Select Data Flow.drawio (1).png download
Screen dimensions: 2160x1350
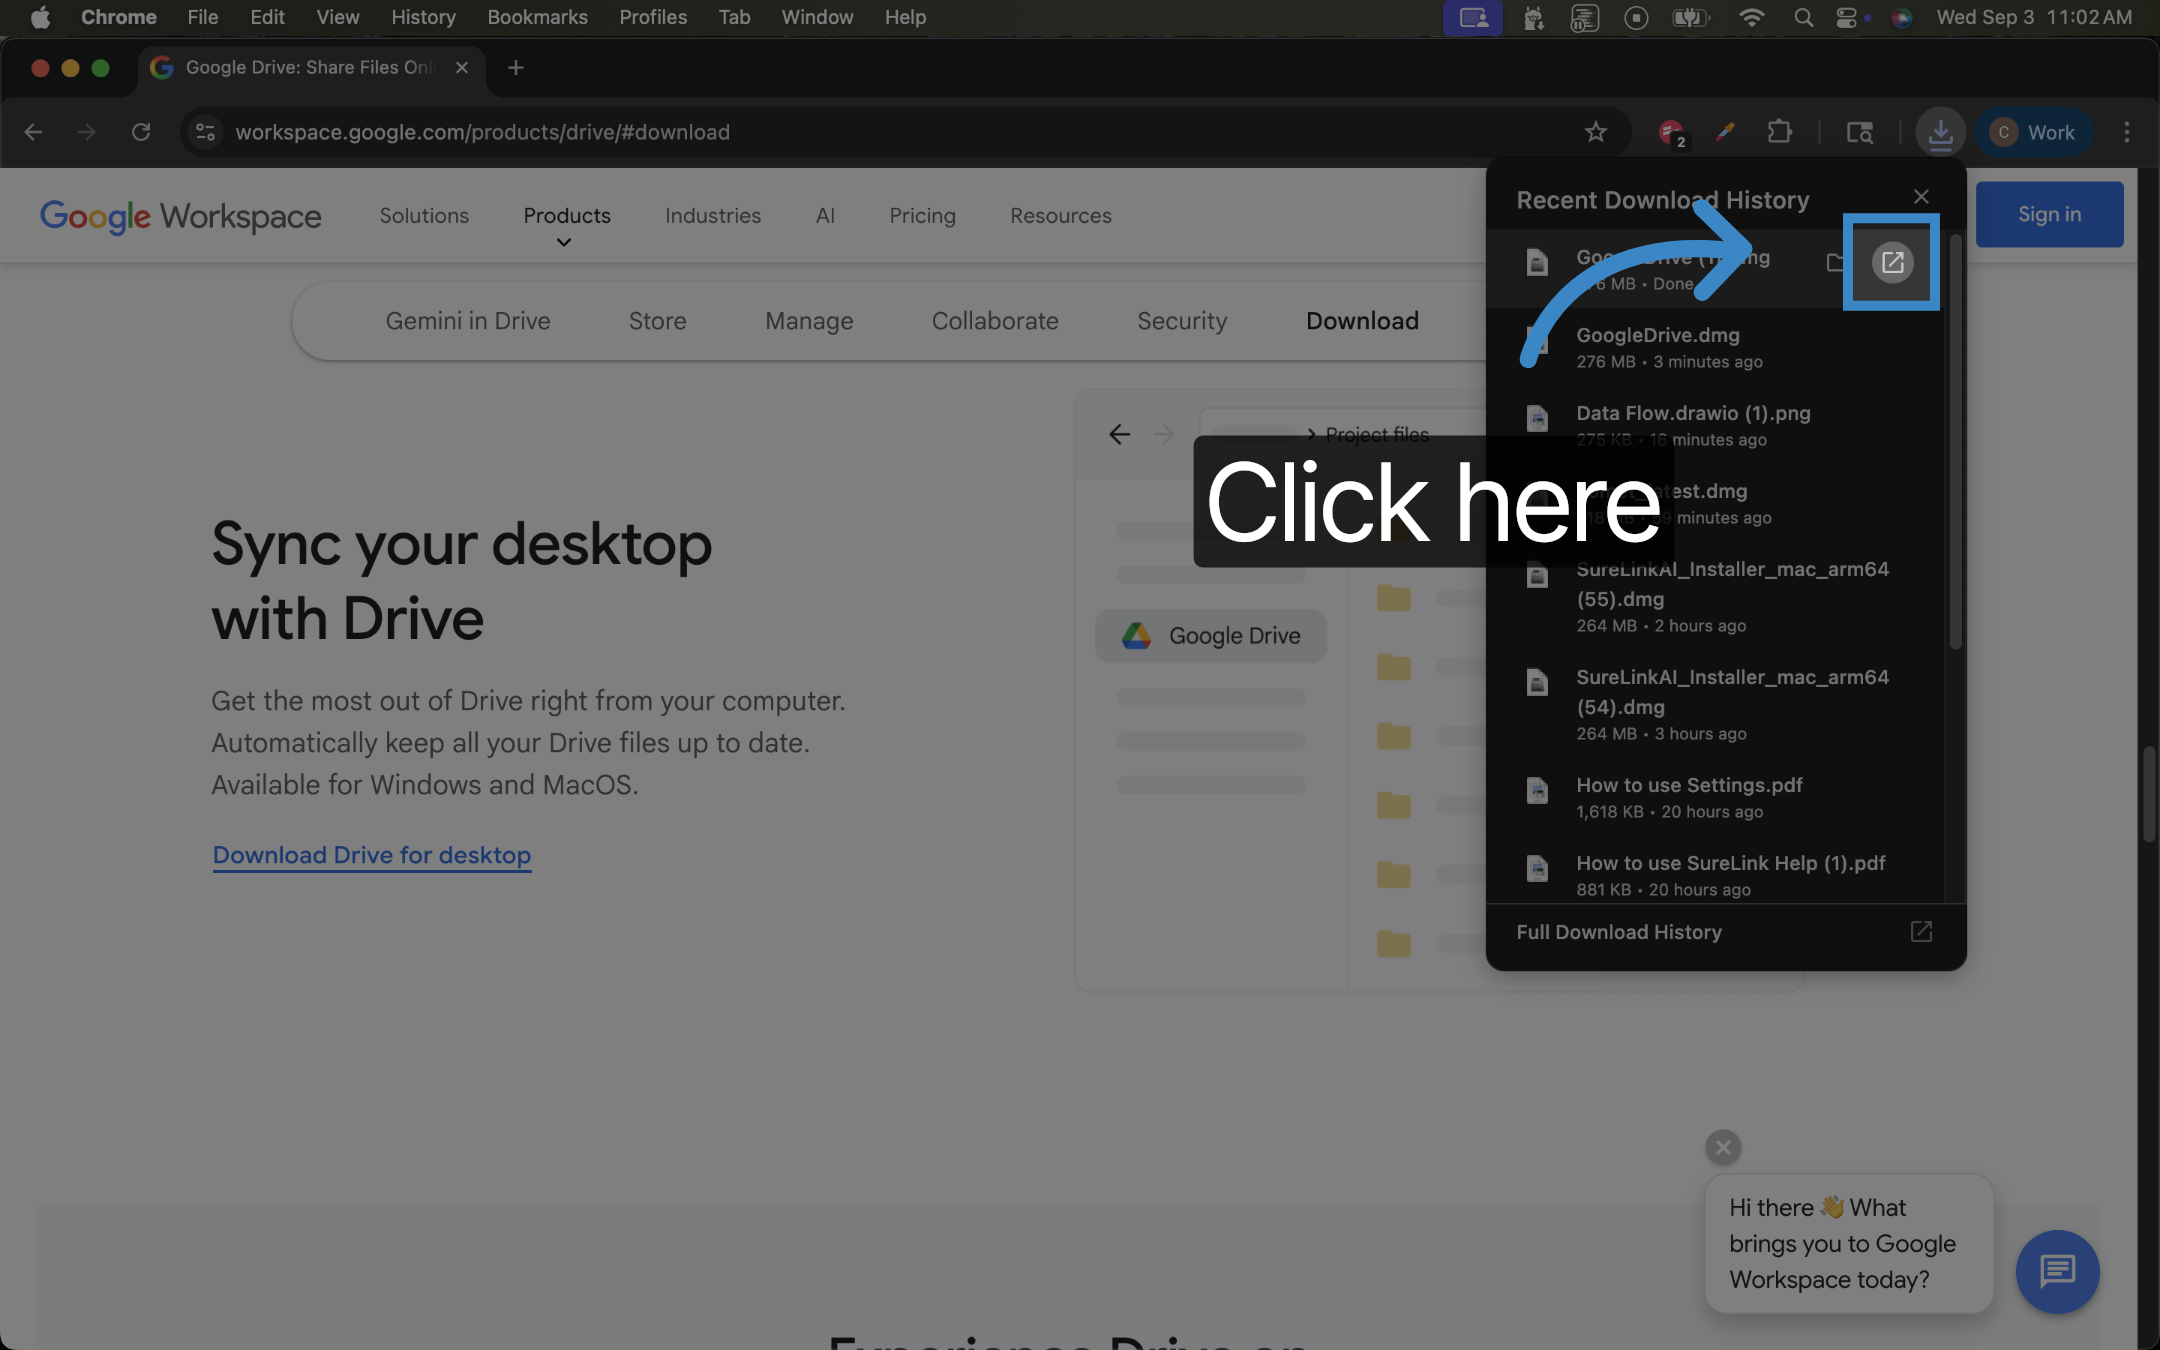pos(1715,425)
